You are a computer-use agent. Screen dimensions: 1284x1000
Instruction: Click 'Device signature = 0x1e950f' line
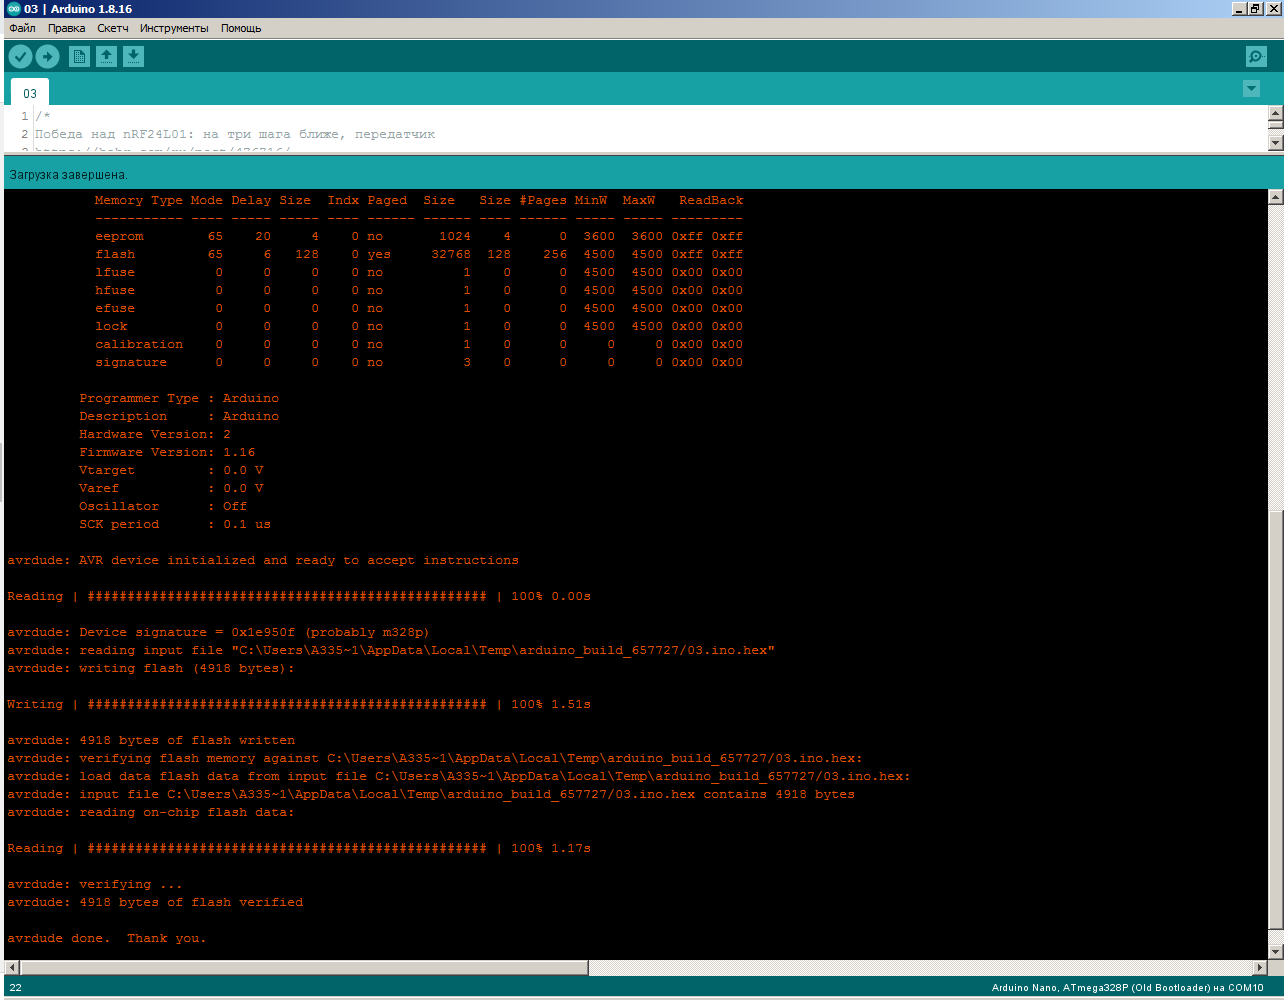pos(218,632)
